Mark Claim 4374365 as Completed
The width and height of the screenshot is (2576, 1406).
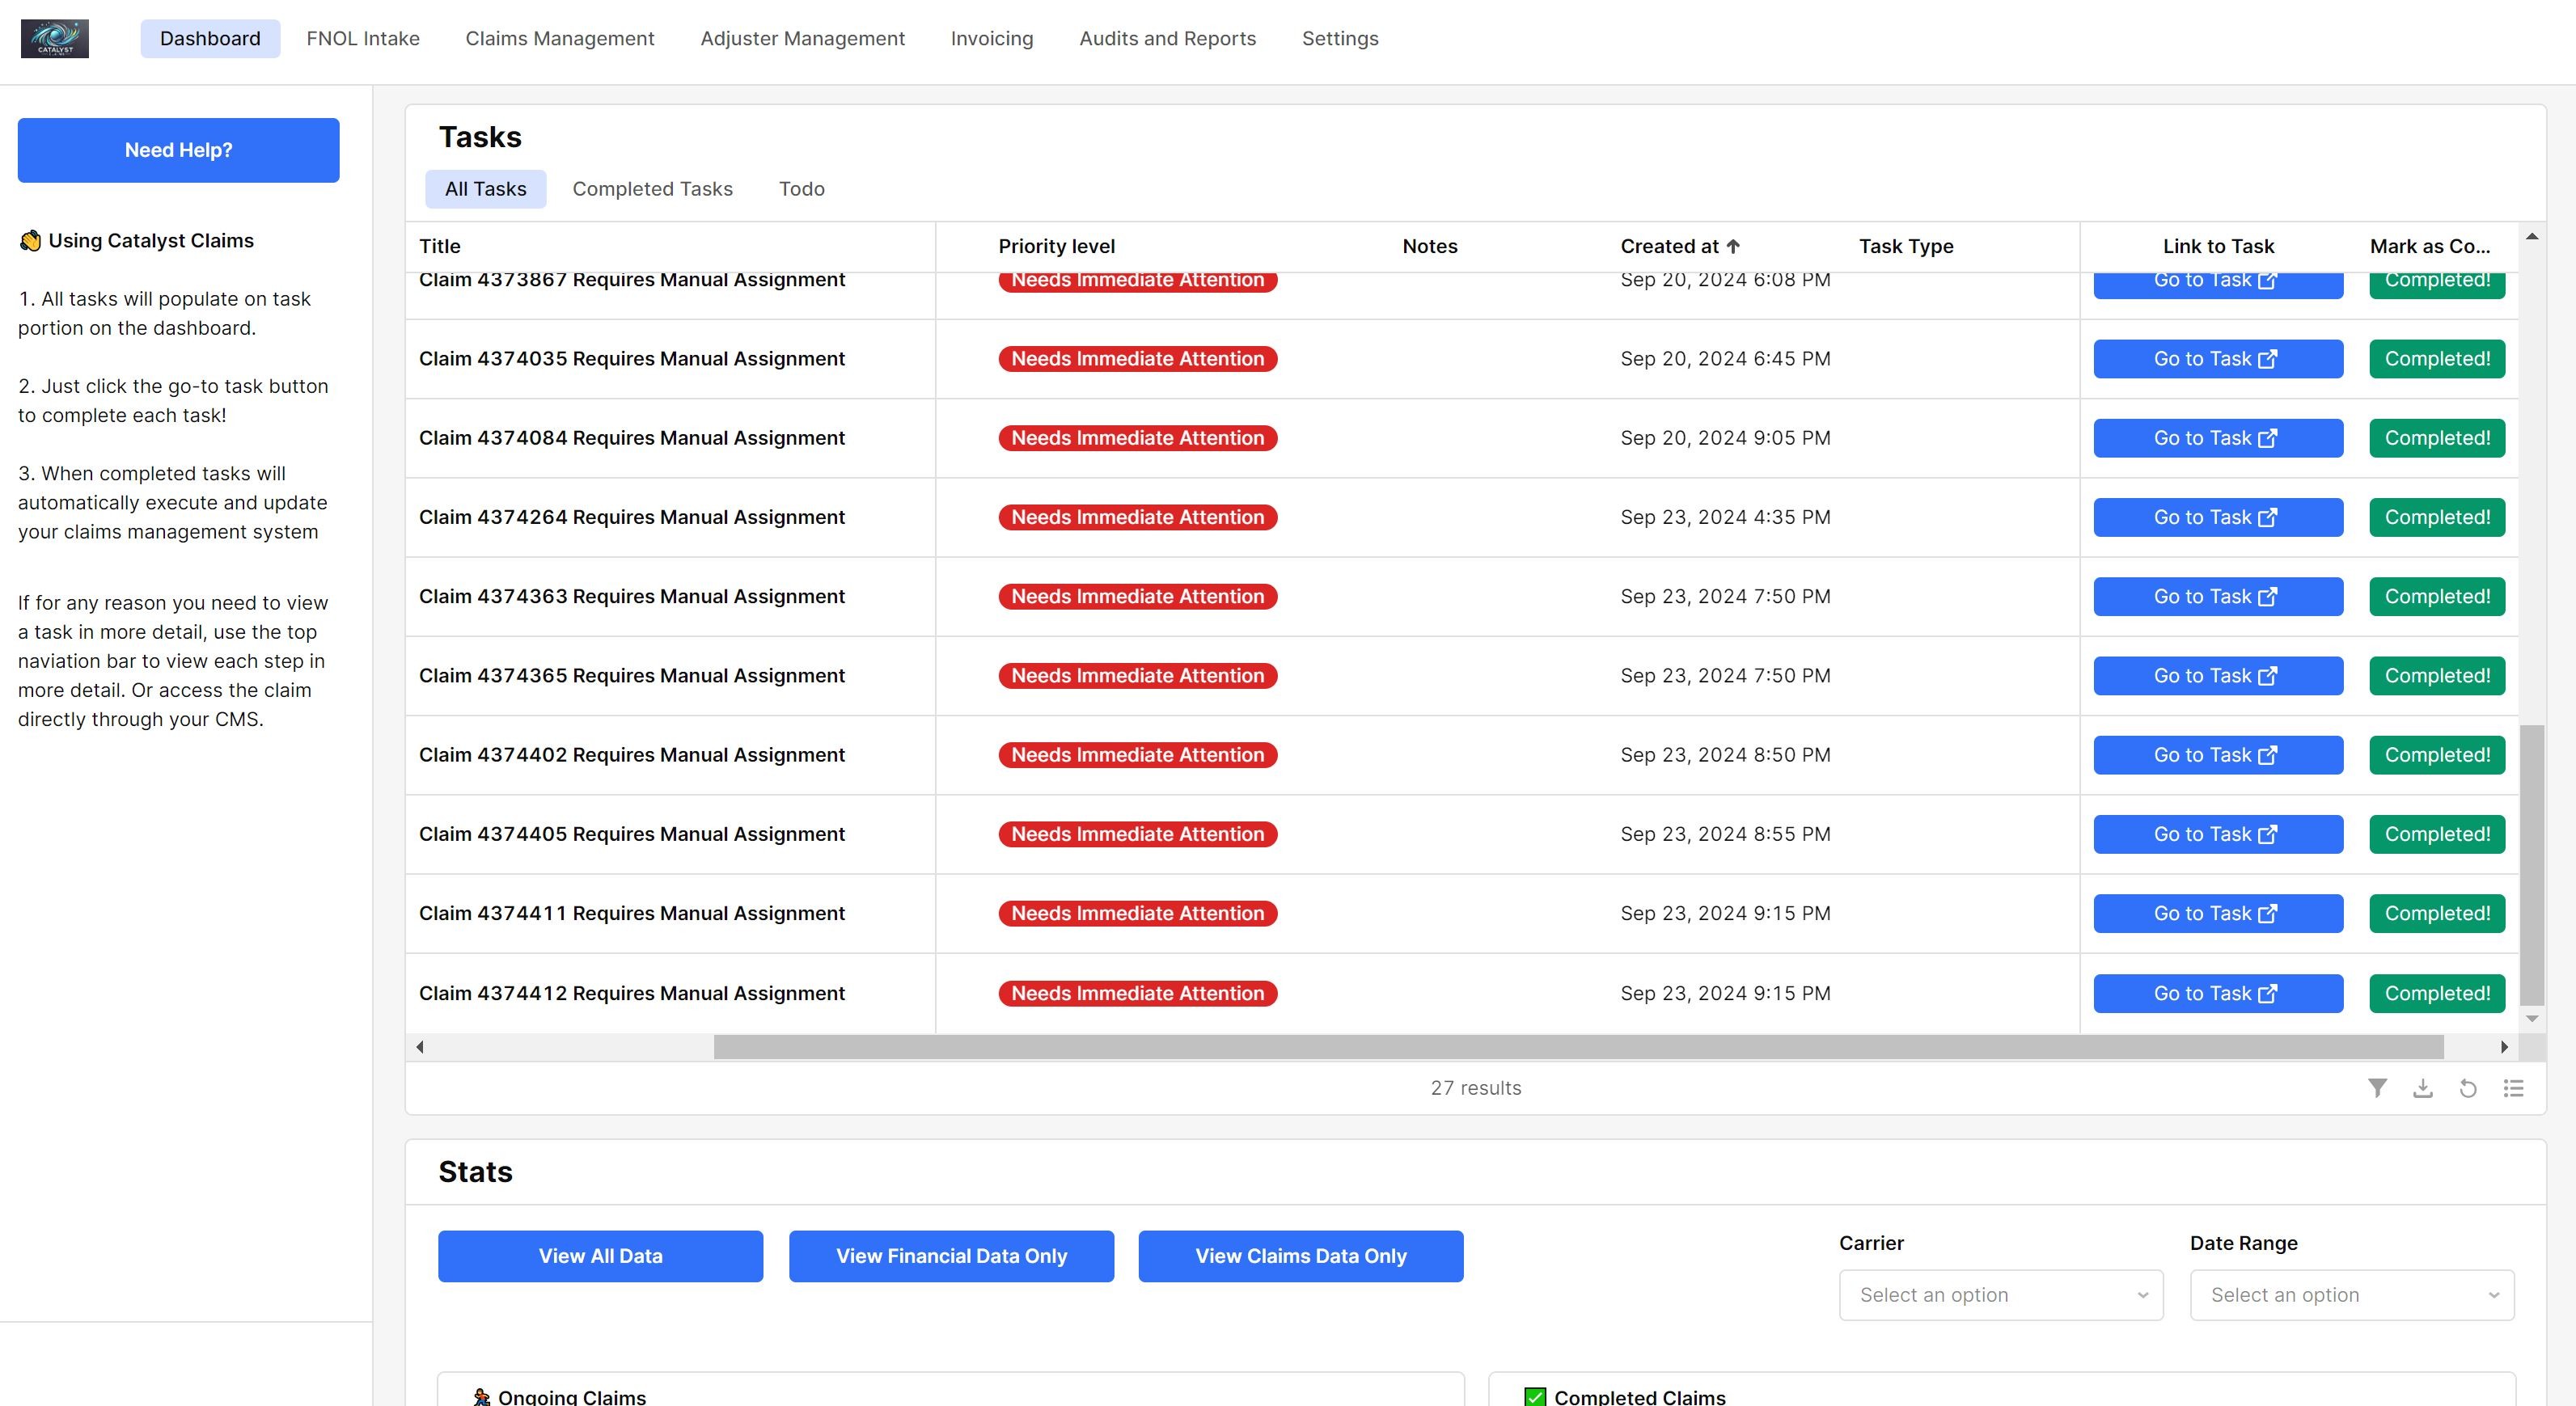(2437, 676)
